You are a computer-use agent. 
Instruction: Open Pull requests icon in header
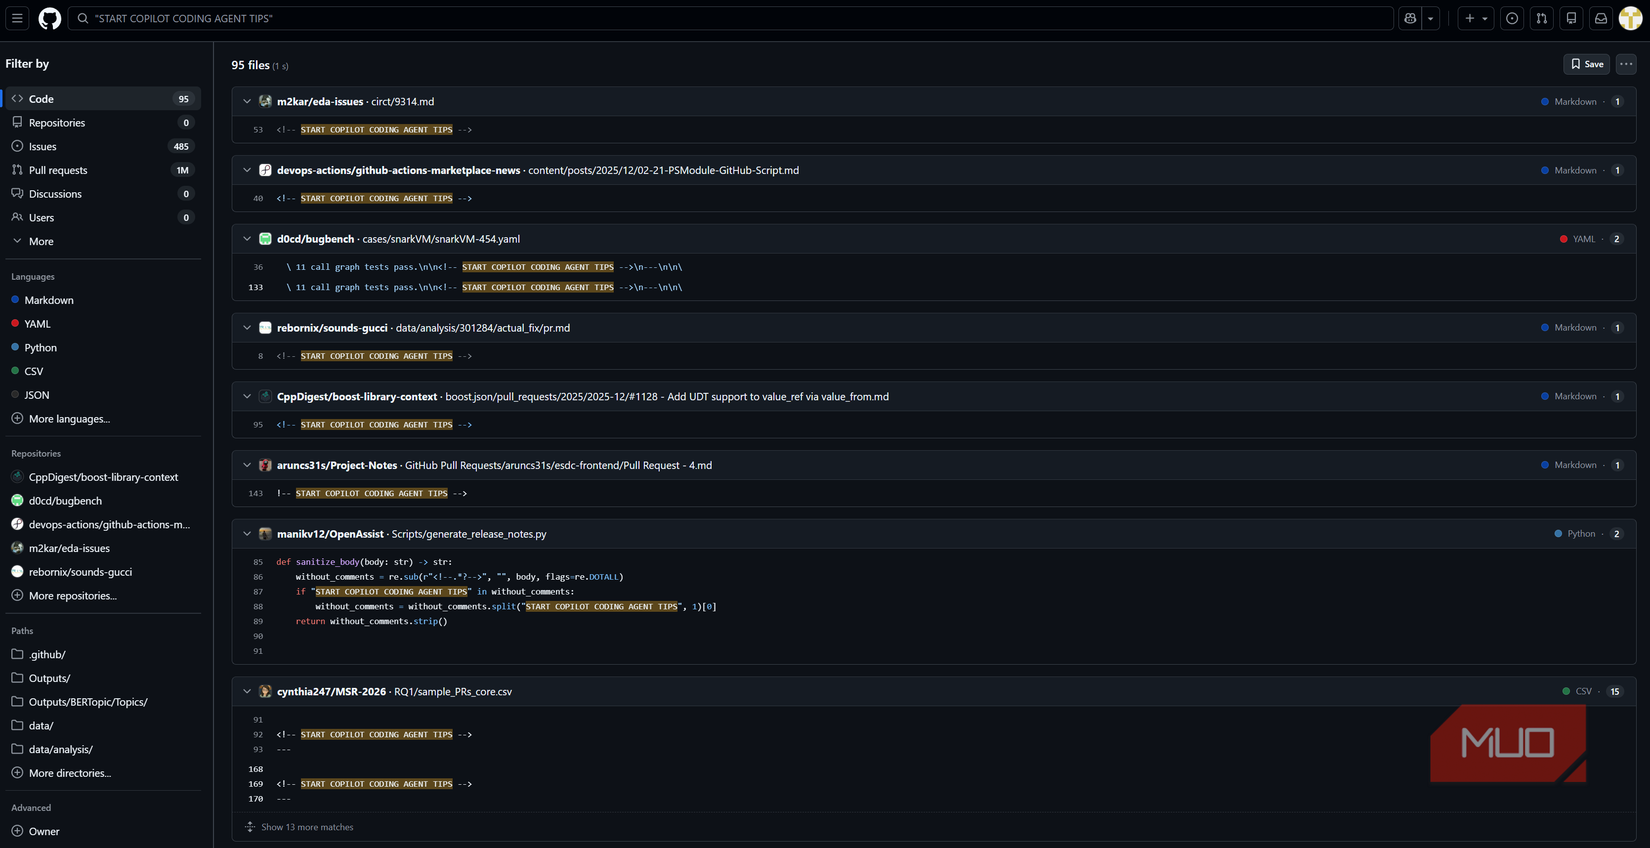[x=1542, y=18]
